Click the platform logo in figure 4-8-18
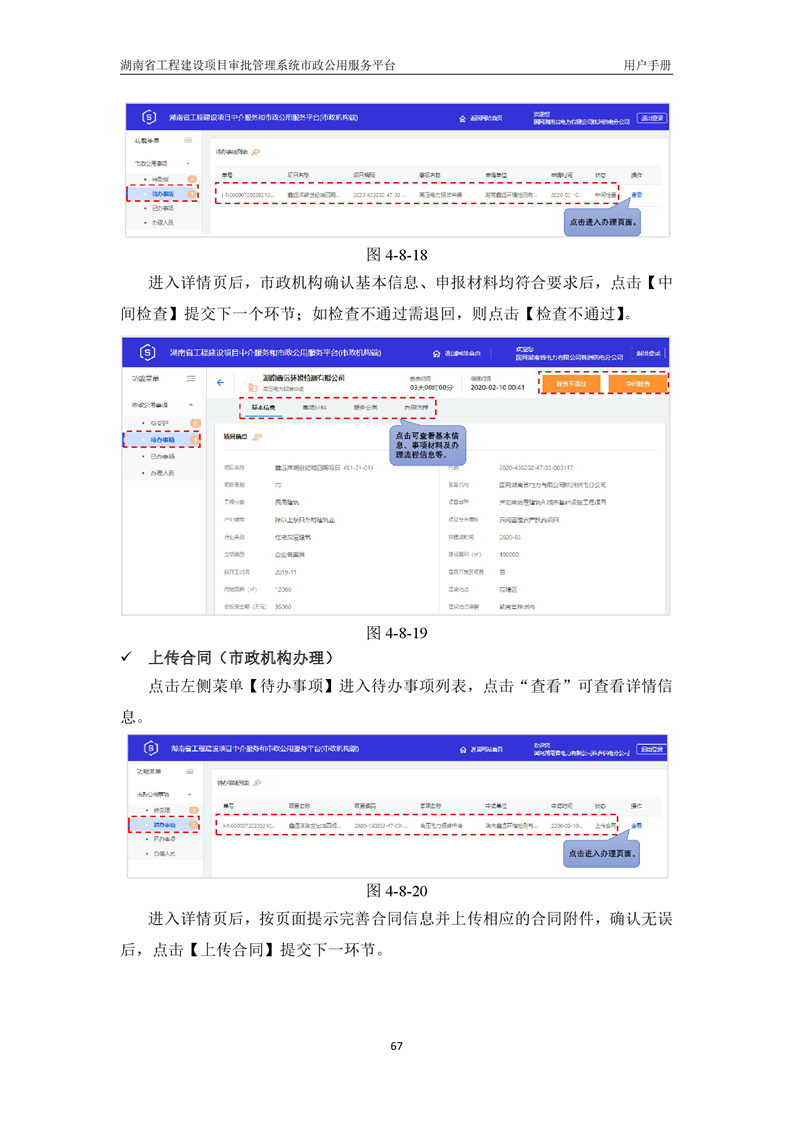This screenshot has height=1122, width=793. click(148, 117)
